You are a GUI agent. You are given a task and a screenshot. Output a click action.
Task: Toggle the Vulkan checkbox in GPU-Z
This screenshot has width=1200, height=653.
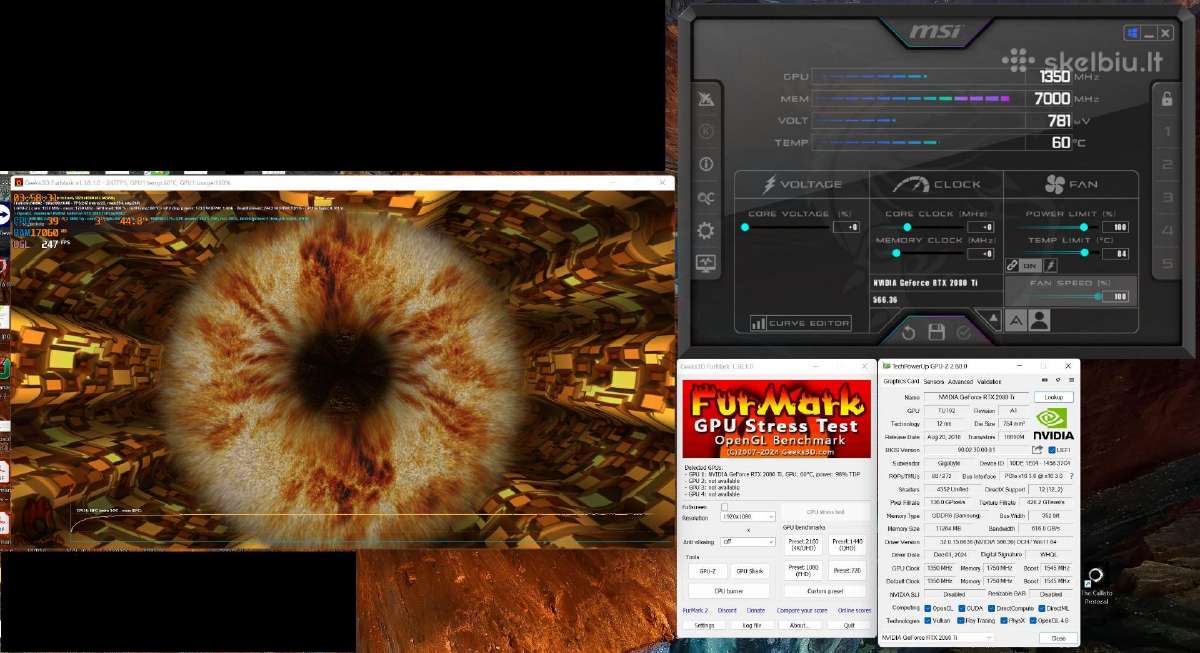click(928, 621)
